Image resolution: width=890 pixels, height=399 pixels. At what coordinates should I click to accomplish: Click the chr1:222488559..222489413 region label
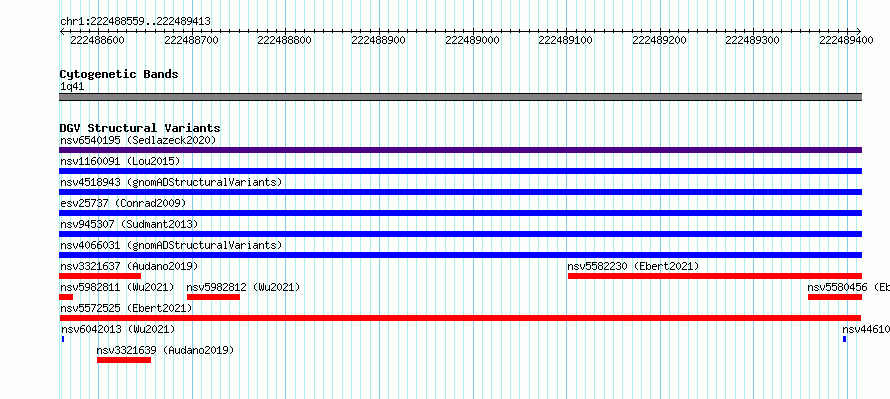(x=135, y=21)
